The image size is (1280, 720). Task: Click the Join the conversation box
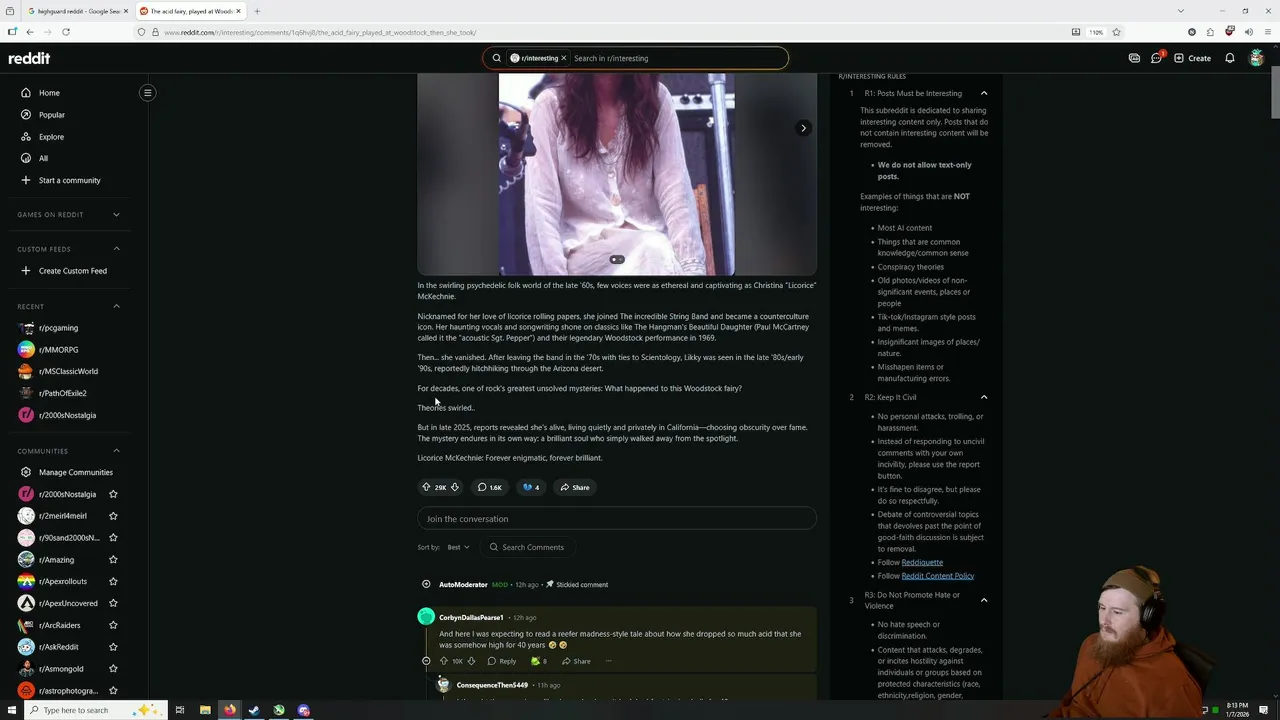[x=617, y=519]
